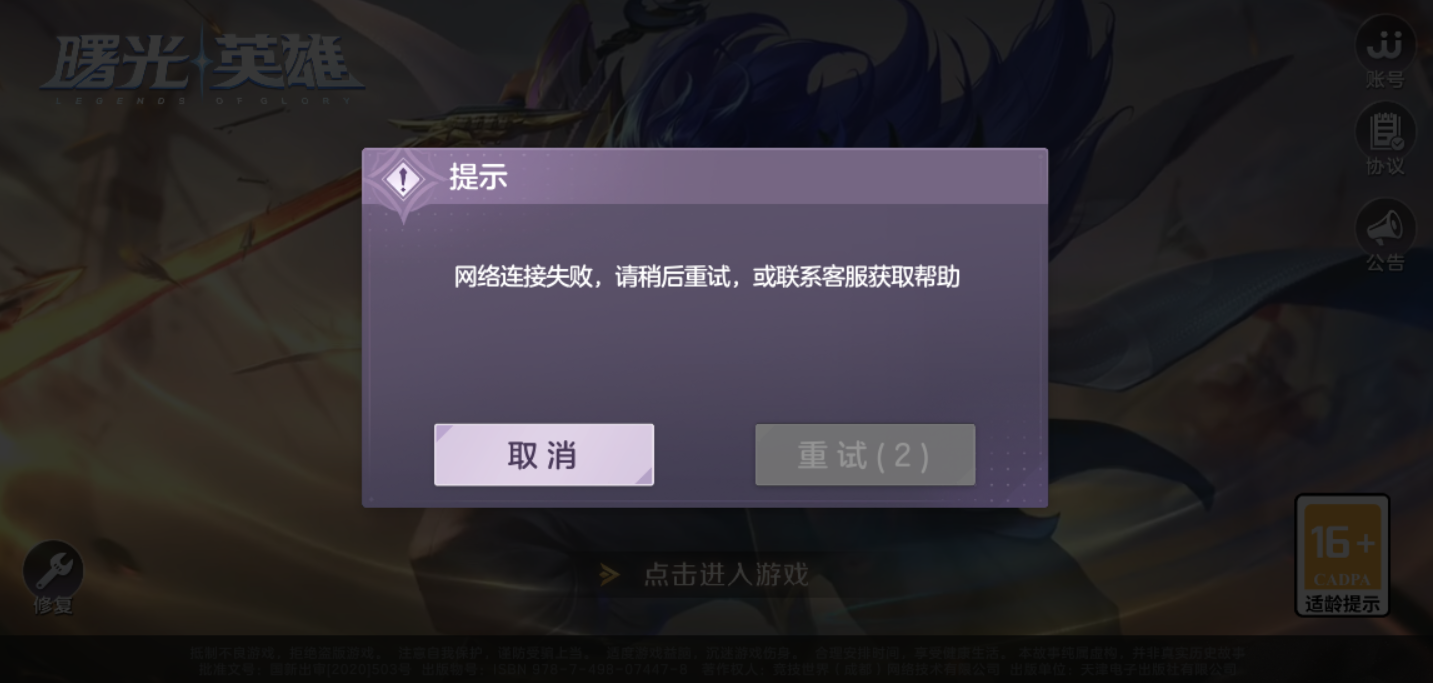Click the 曙光英雄 game logo
The image size is (1433, 683).
click(202, 62)
